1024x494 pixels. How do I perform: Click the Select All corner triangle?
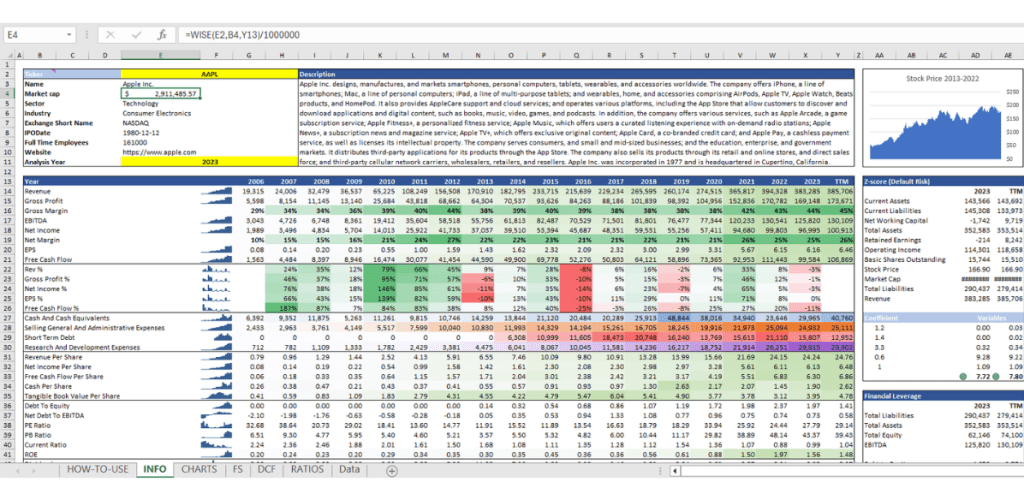click(x=8, y=57)
